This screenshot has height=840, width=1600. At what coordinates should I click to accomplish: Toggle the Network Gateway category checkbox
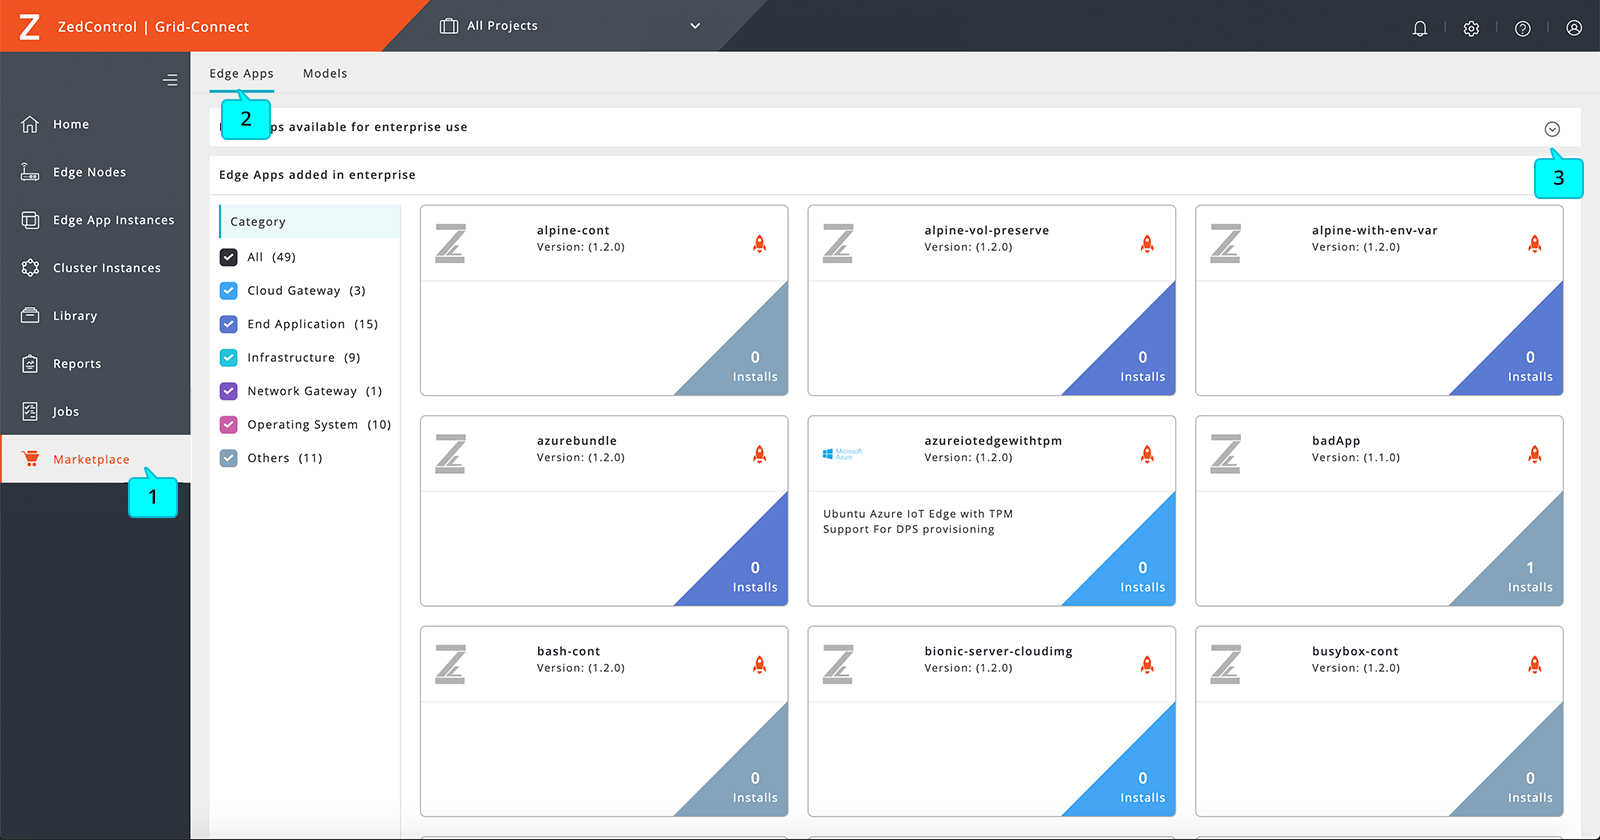click(x=229, y=391)
